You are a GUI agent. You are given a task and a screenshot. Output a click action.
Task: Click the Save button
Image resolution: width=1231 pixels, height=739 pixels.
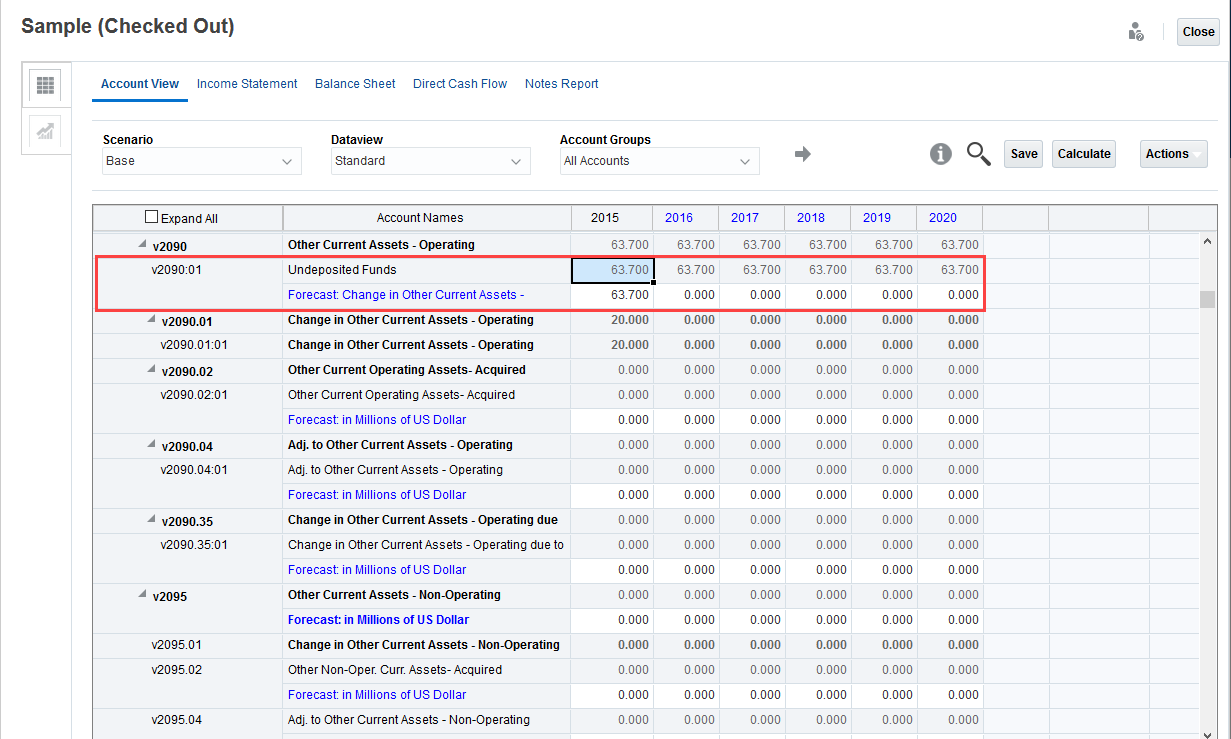(1023, 153)
